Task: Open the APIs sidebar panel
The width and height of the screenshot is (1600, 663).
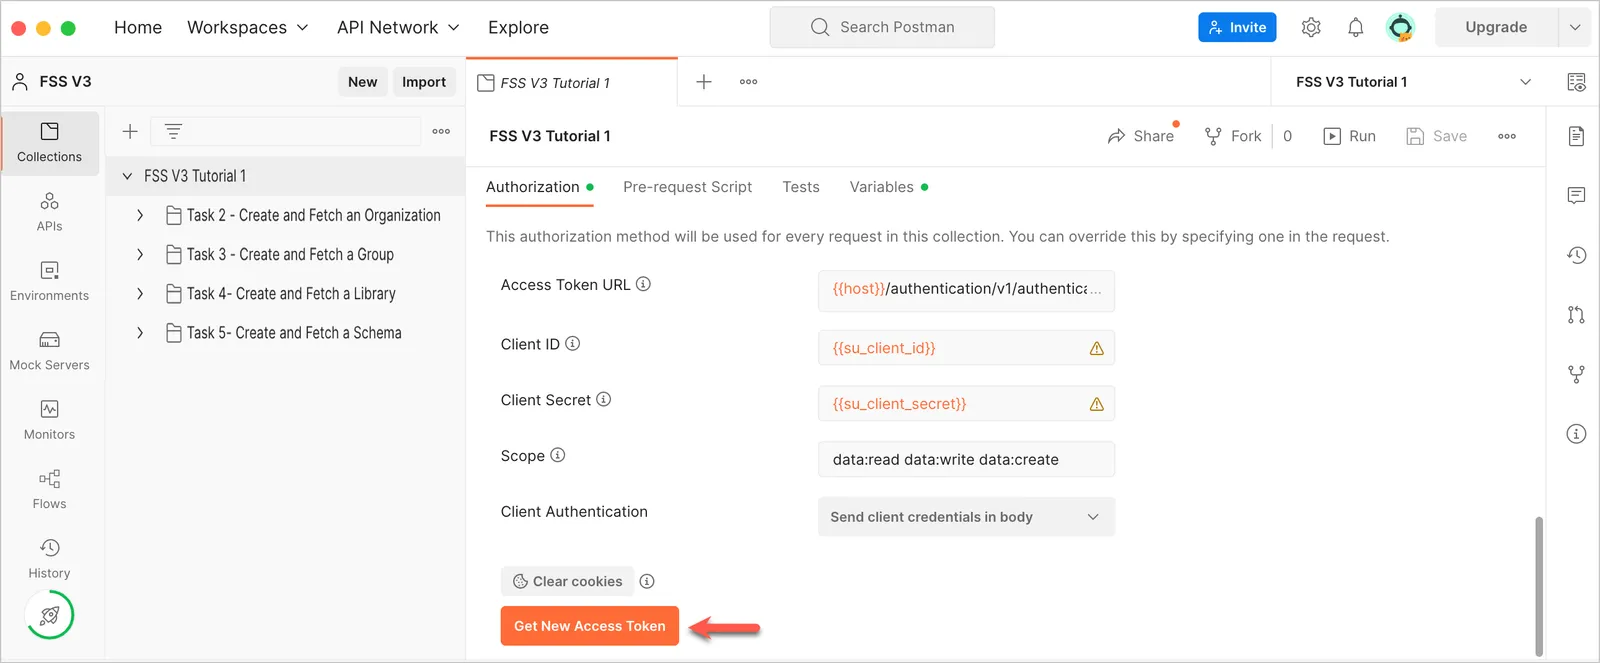Action: (x=49, y=212)
